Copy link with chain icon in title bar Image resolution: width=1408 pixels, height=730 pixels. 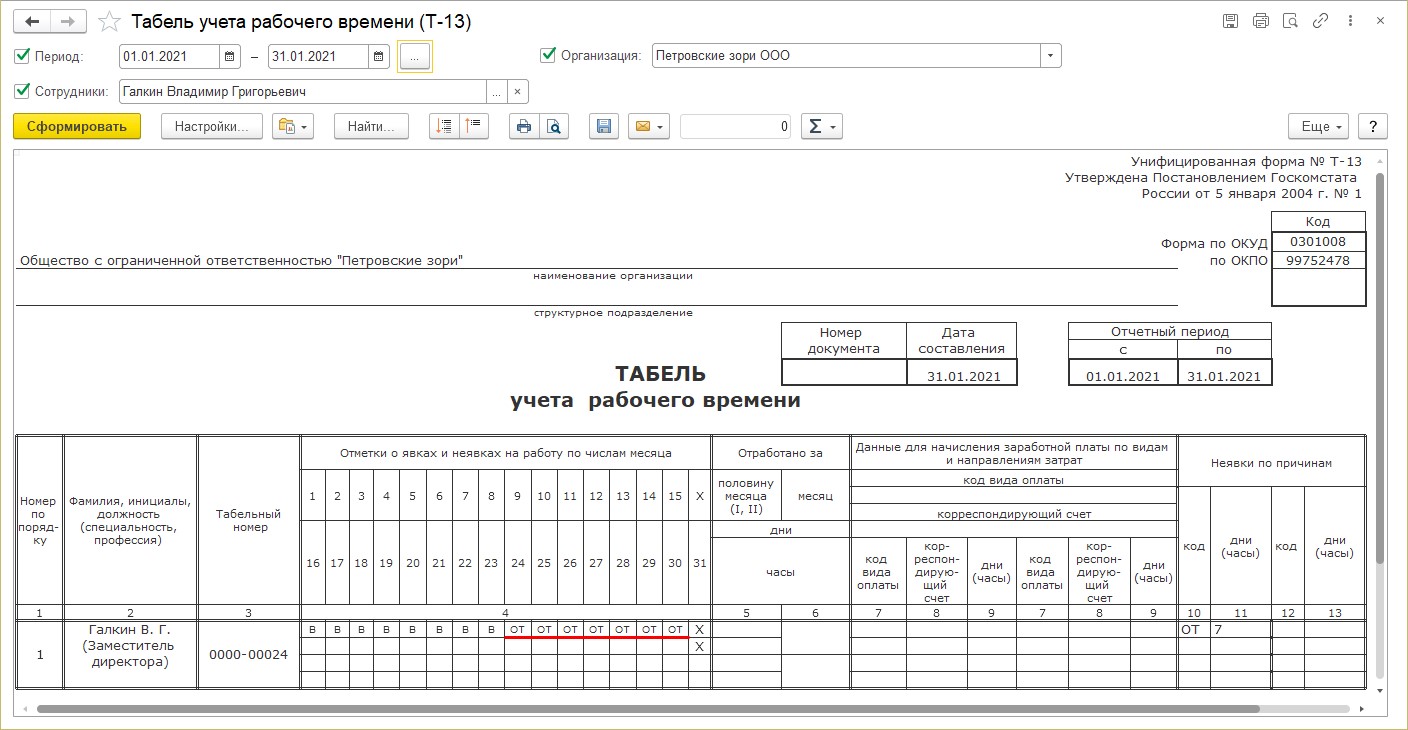pyautogui.click(x=1321, y=21)
